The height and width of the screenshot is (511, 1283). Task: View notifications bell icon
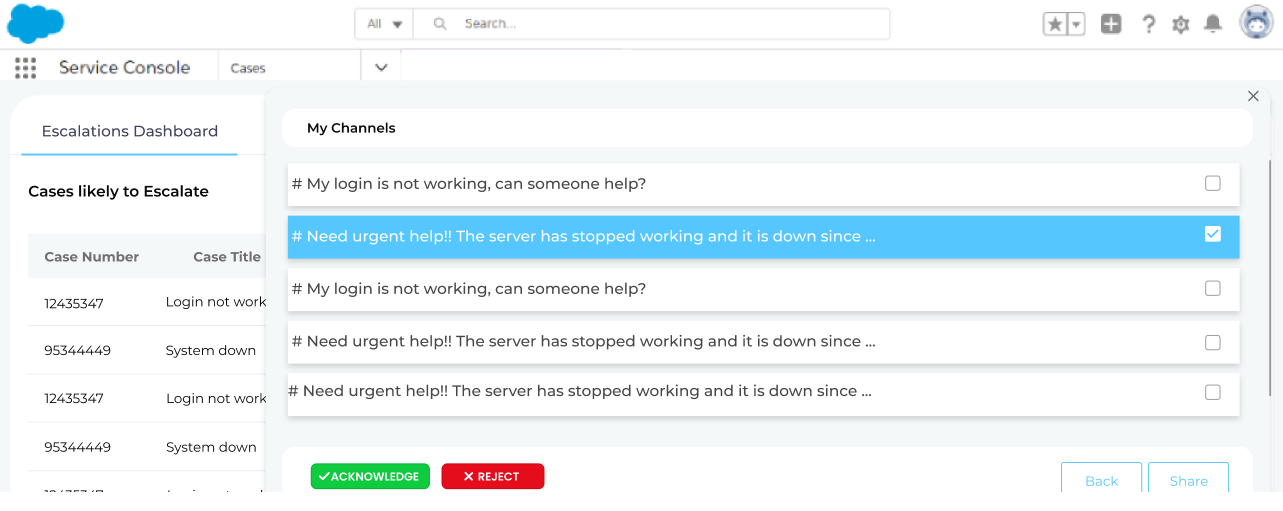[1213, 24]
